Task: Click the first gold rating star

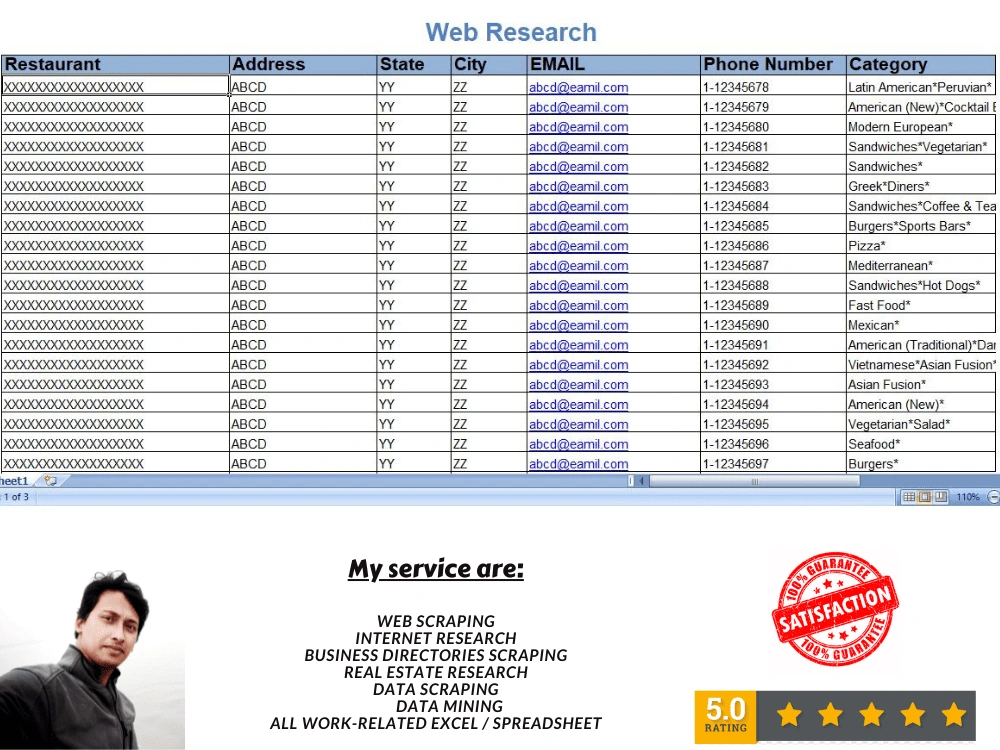Action: pyautogui.click(x=790, y=714)
